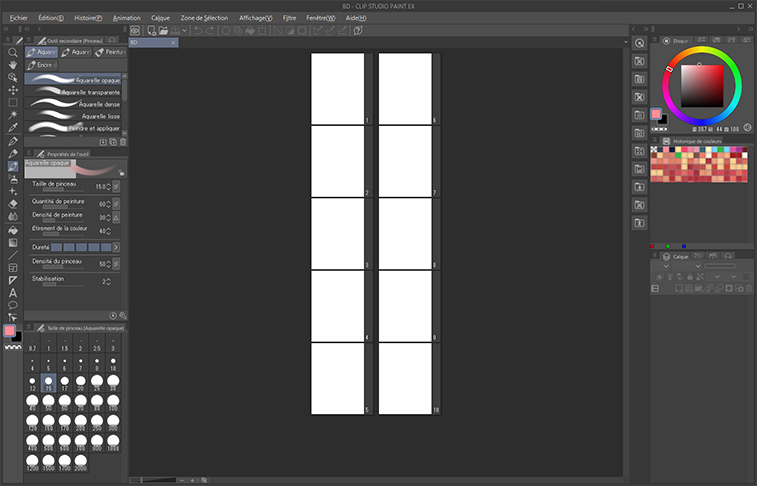The height and width of the screenshot is (486, 757).
Task: Open Densité du pinceau dynamics dropdown
Action: pyautogui.click(x=116, y=264)
